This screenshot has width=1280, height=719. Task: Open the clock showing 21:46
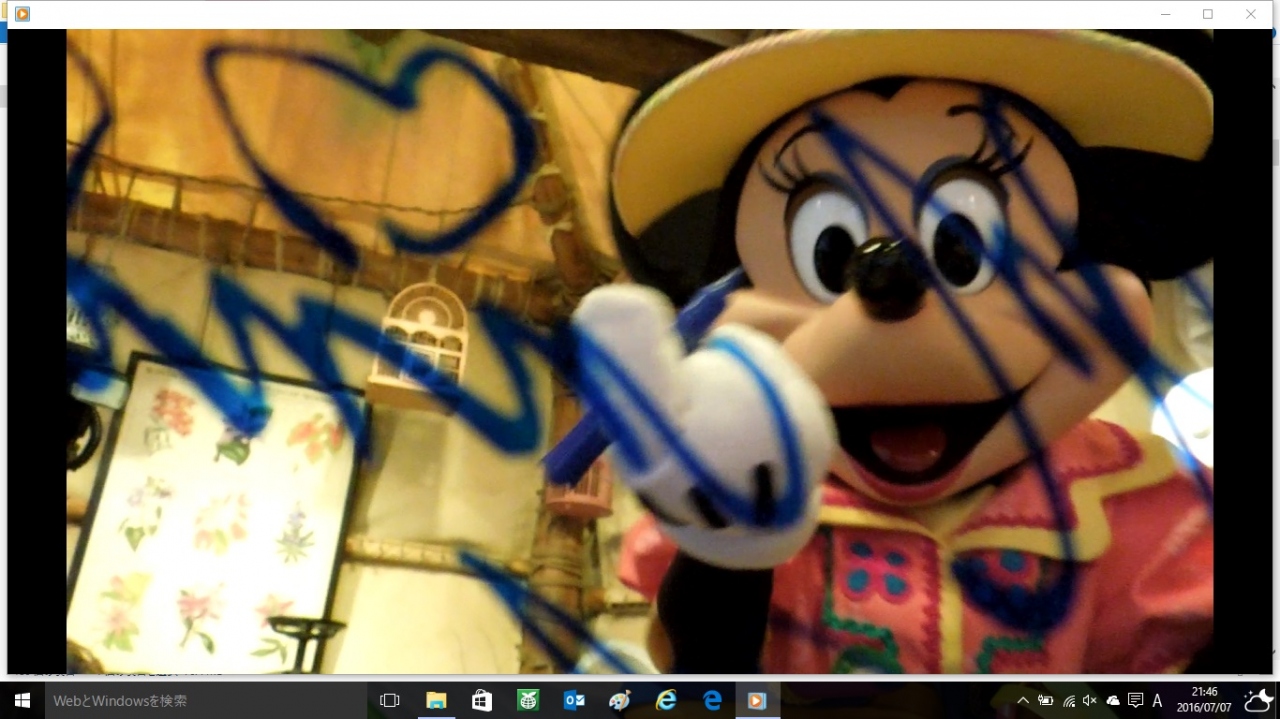(1204, 699)
